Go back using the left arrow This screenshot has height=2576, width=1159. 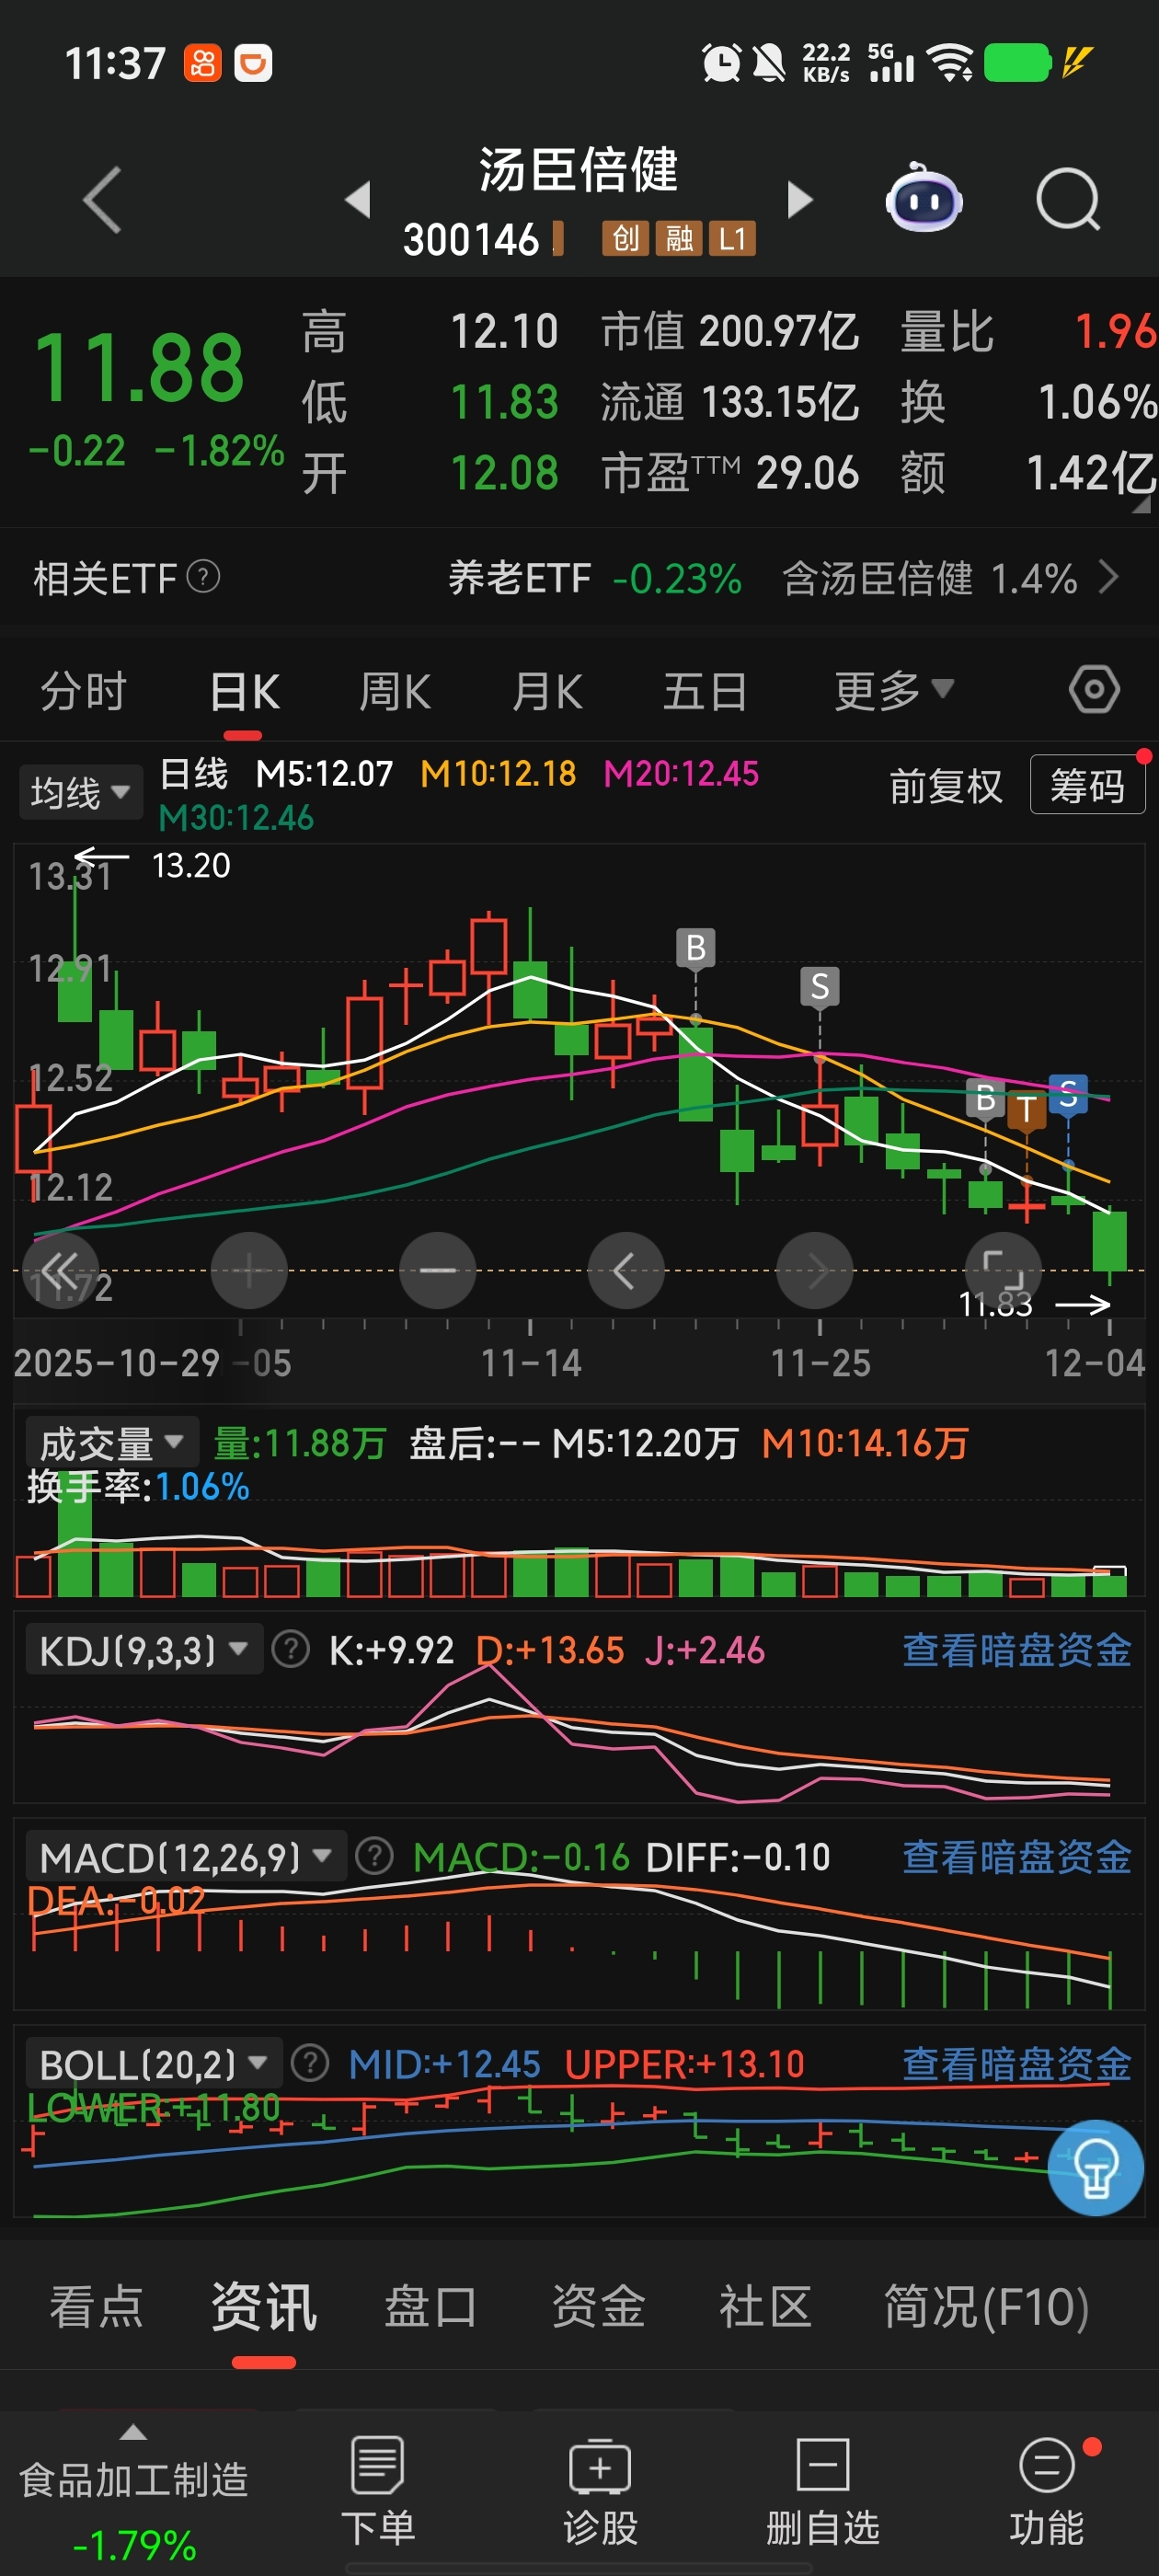102,199
